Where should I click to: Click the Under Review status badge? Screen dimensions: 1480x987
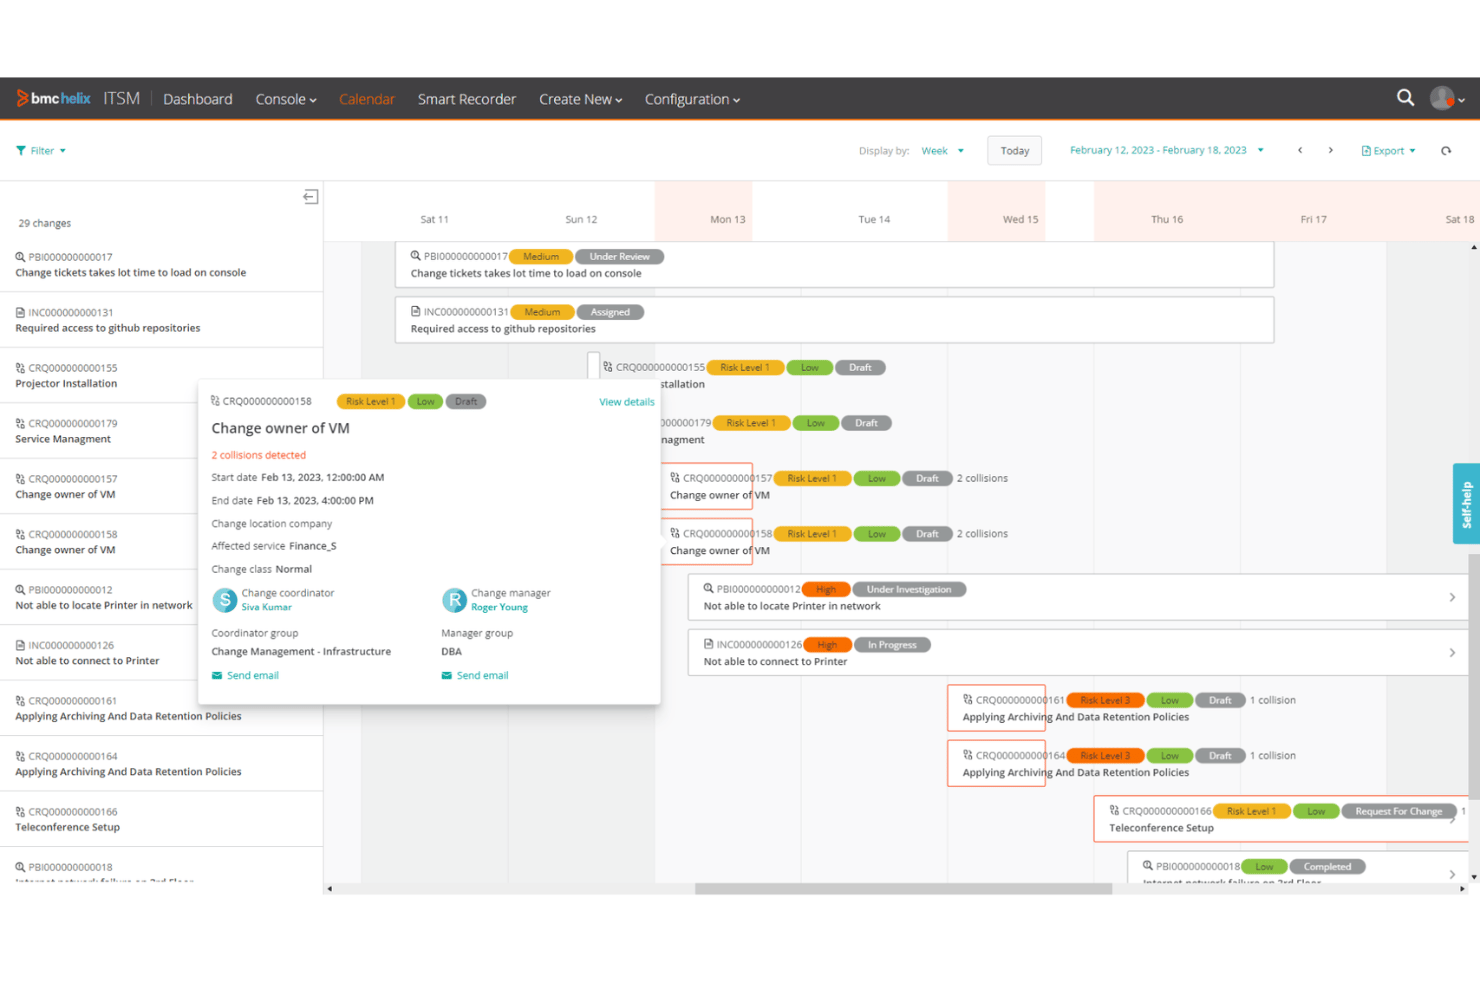[619, 257]
